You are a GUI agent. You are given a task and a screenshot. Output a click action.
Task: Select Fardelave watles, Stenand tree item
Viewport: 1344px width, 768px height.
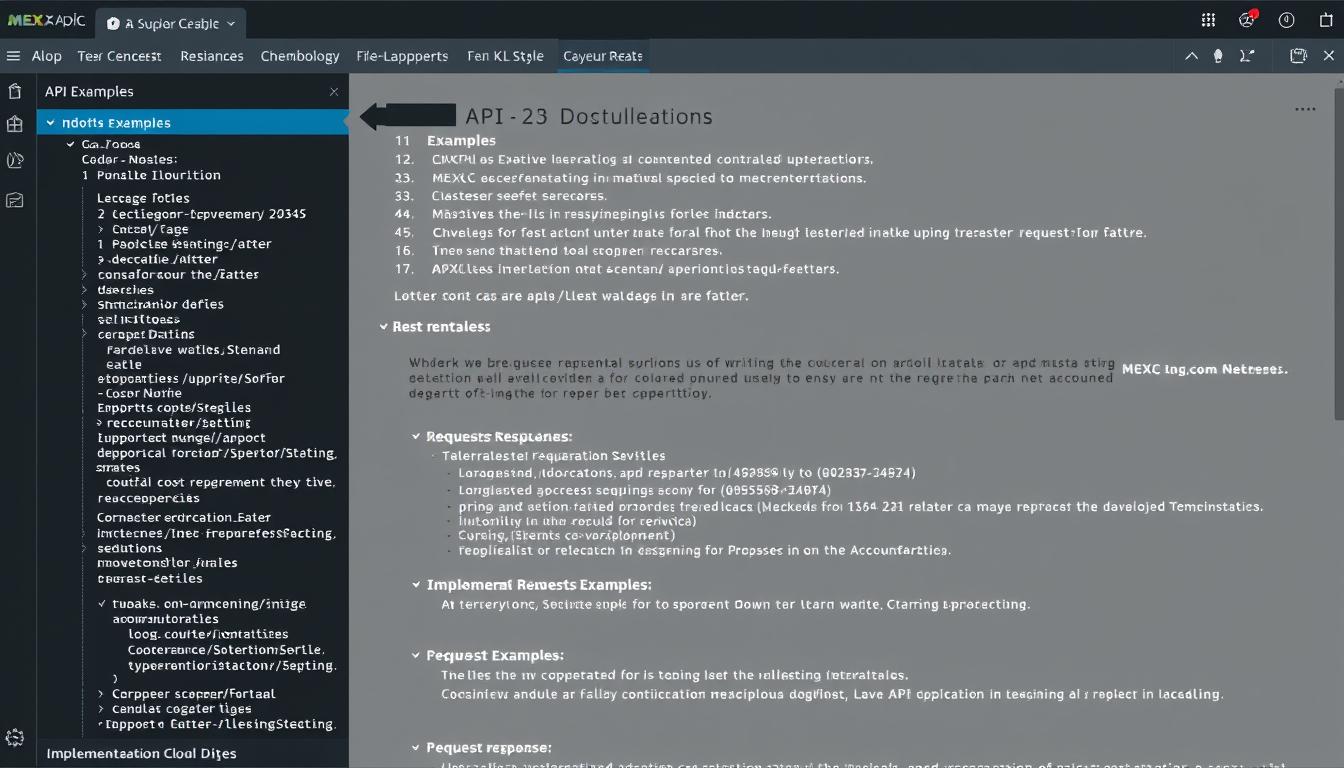pyautogui.click(x=193, y=350)
